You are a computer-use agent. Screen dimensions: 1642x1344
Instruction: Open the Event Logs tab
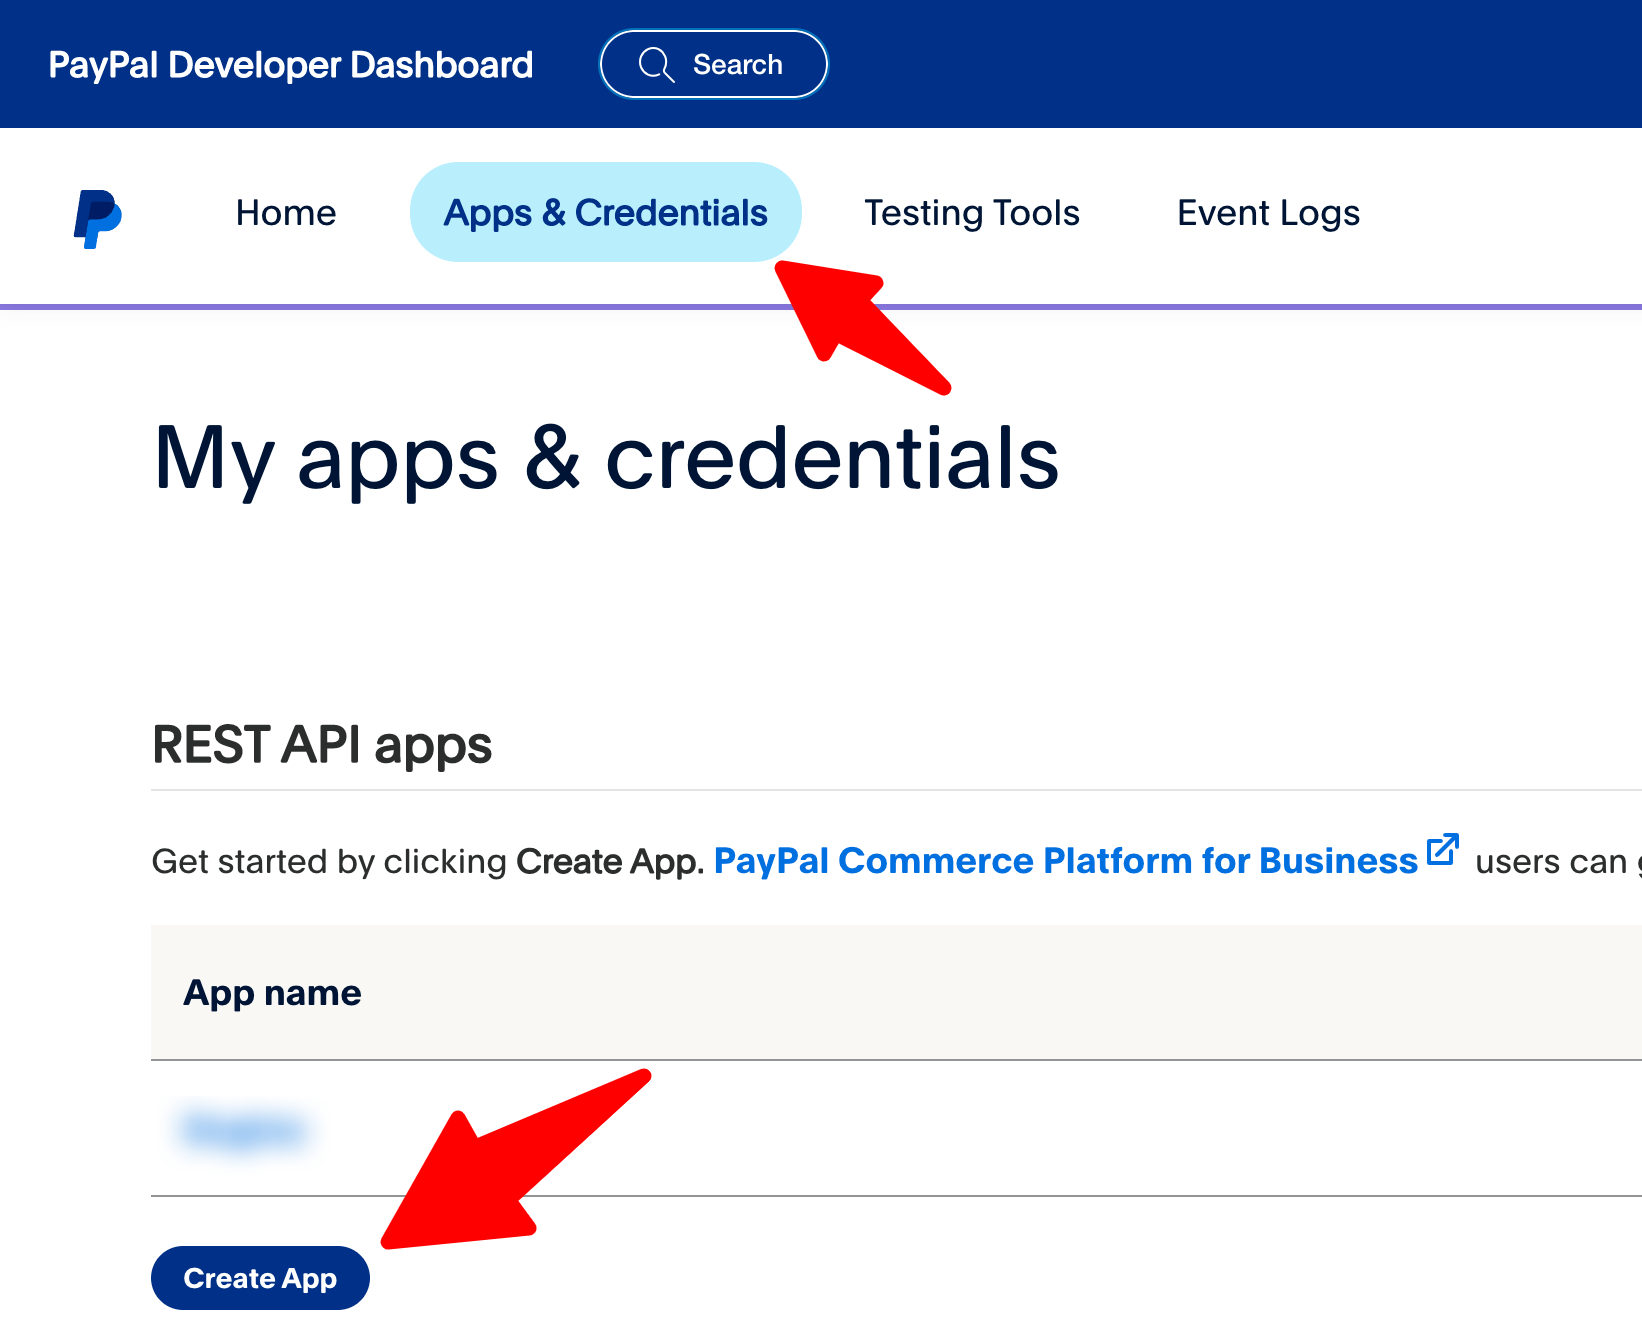[x=1268, y=213]
